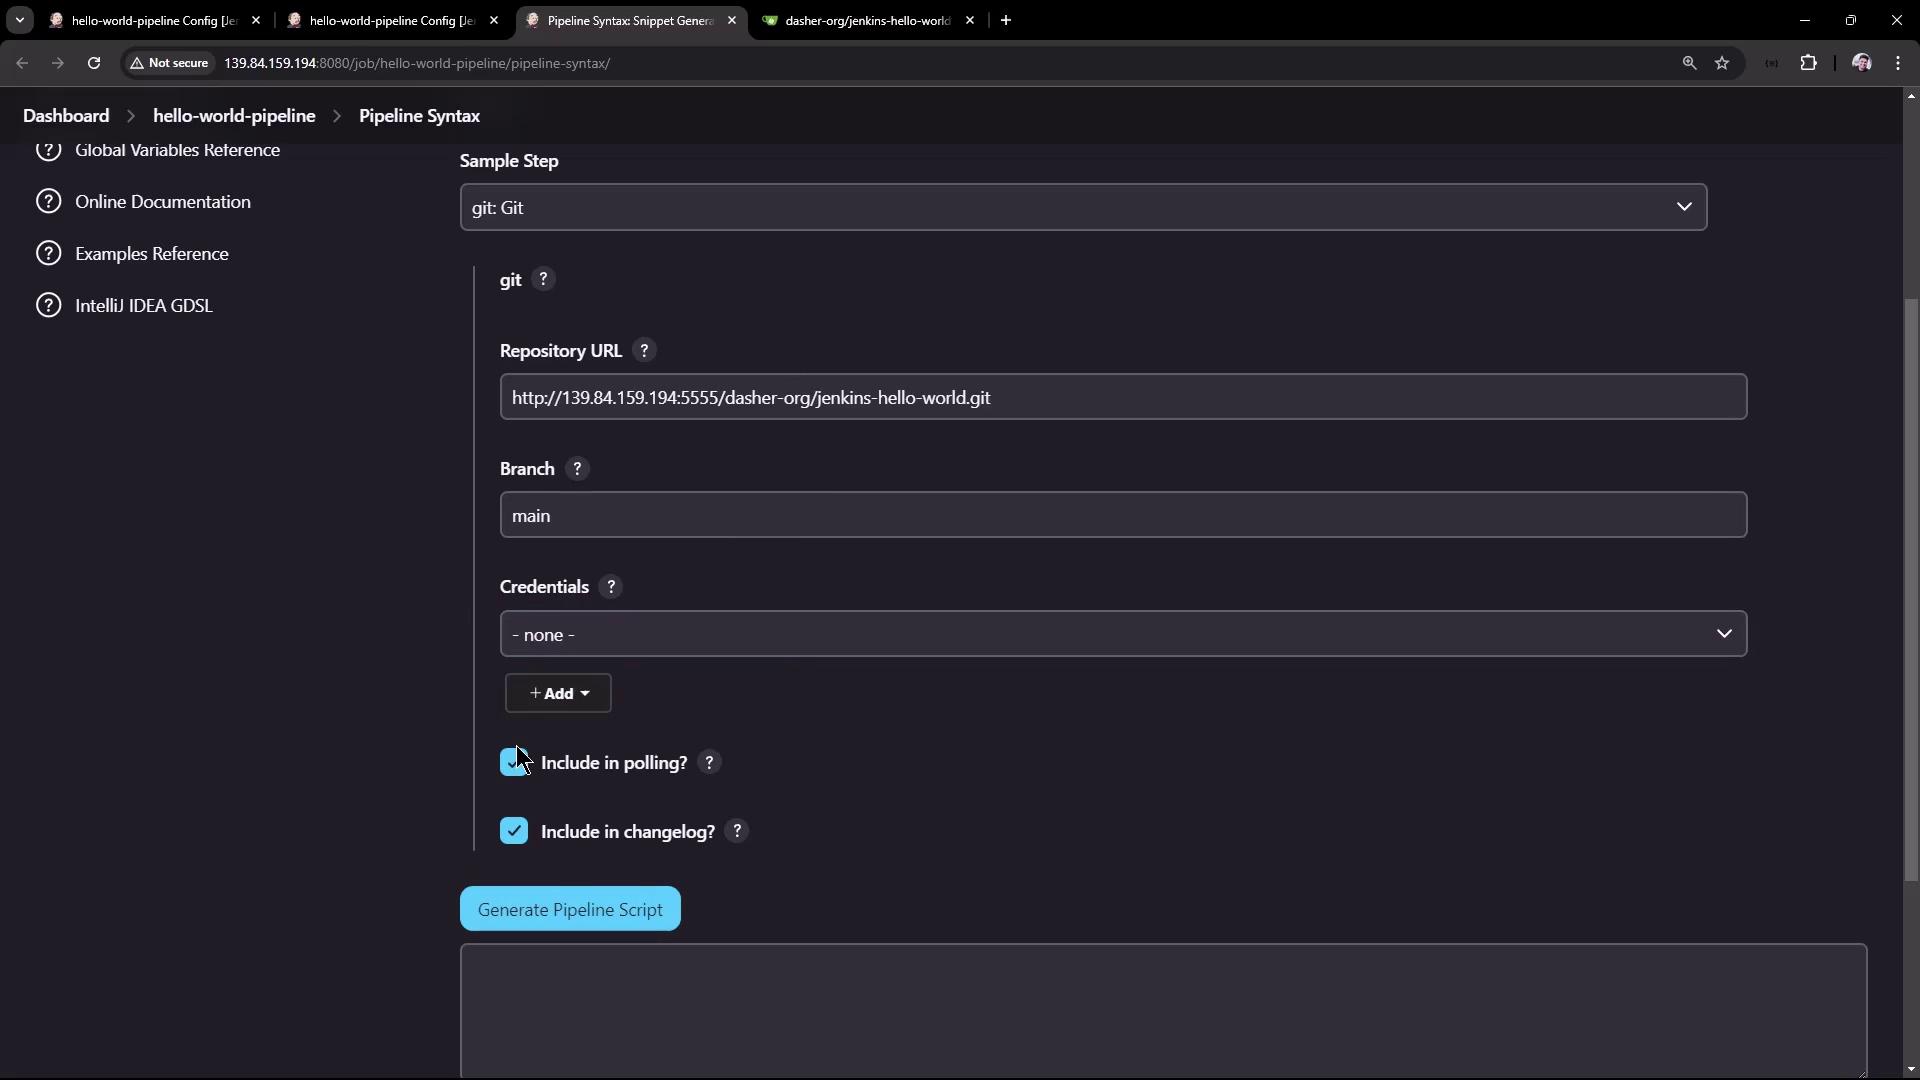Click help icon for Include in polling
The width and height of the screenshot is (1920, 1080).
[709, 763]
